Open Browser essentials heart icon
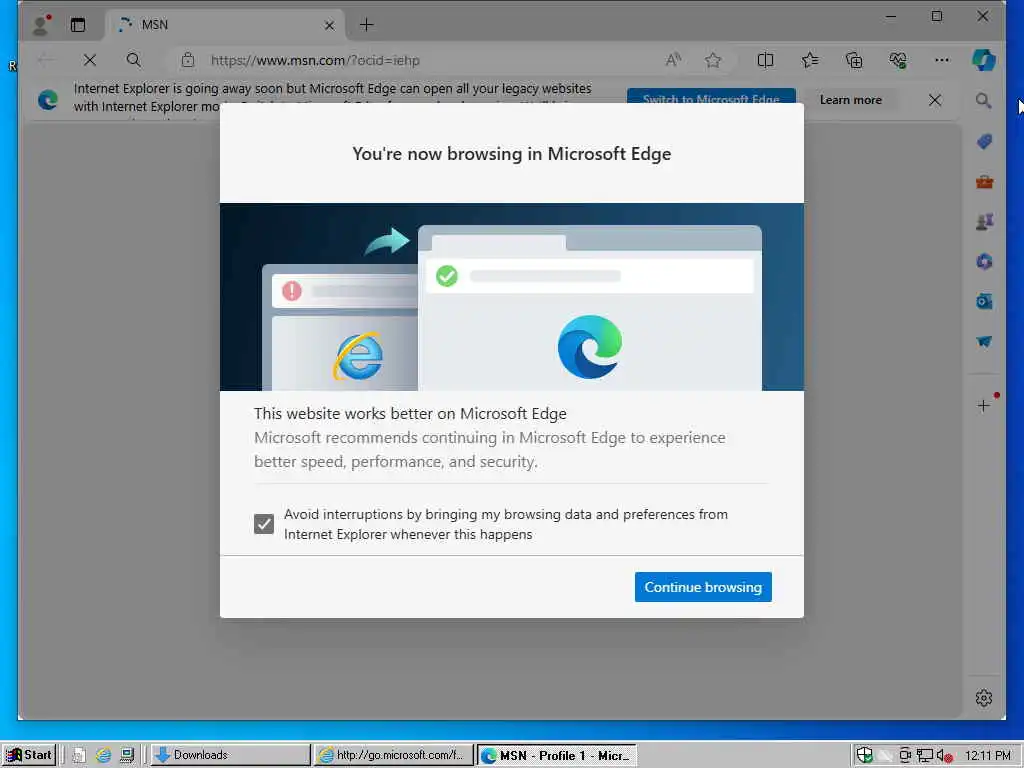The image size is (1024, 768). pyautogui.click(x=898, y=60)
